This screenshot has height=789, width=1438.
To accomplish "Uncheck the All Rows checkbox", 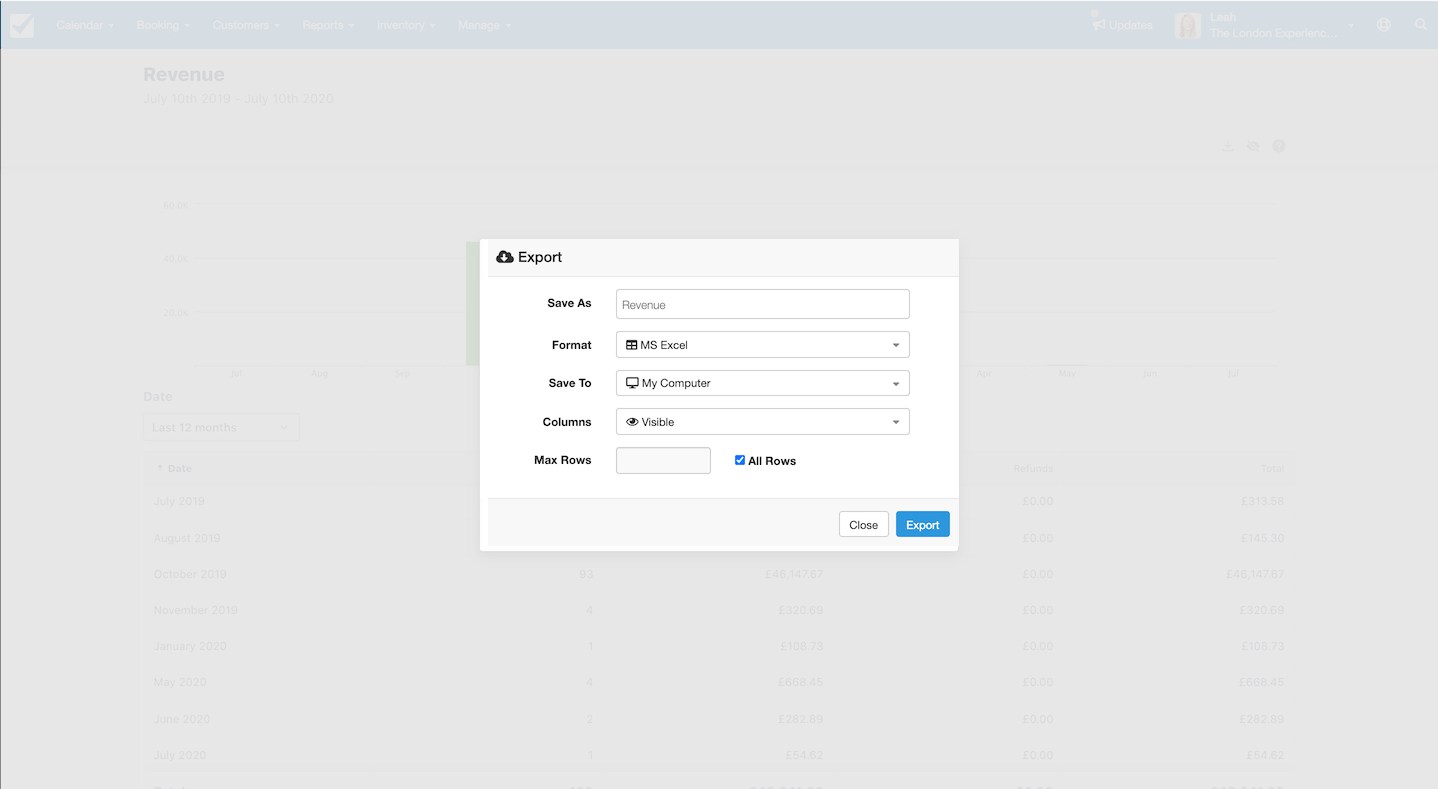I will (740, 460).
